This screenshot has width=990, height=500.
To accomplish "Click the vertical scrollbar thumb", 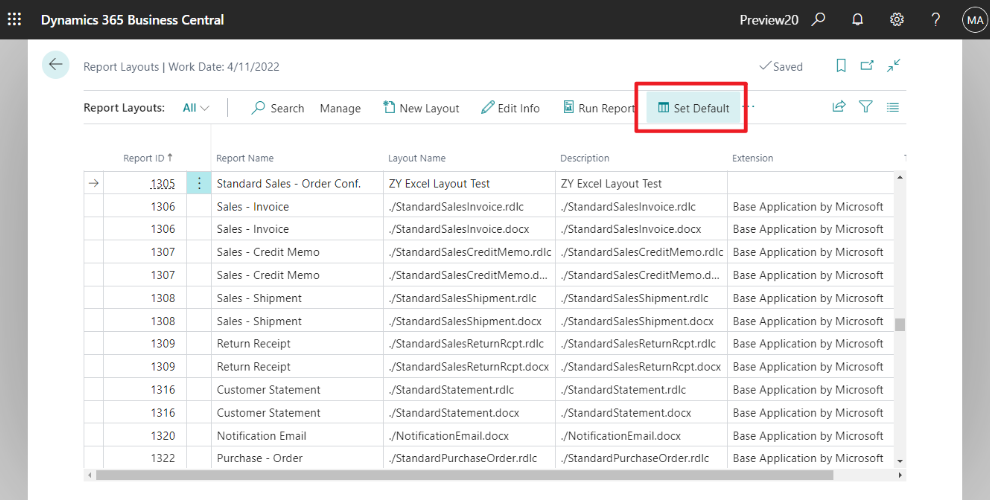I will [900, 324].
